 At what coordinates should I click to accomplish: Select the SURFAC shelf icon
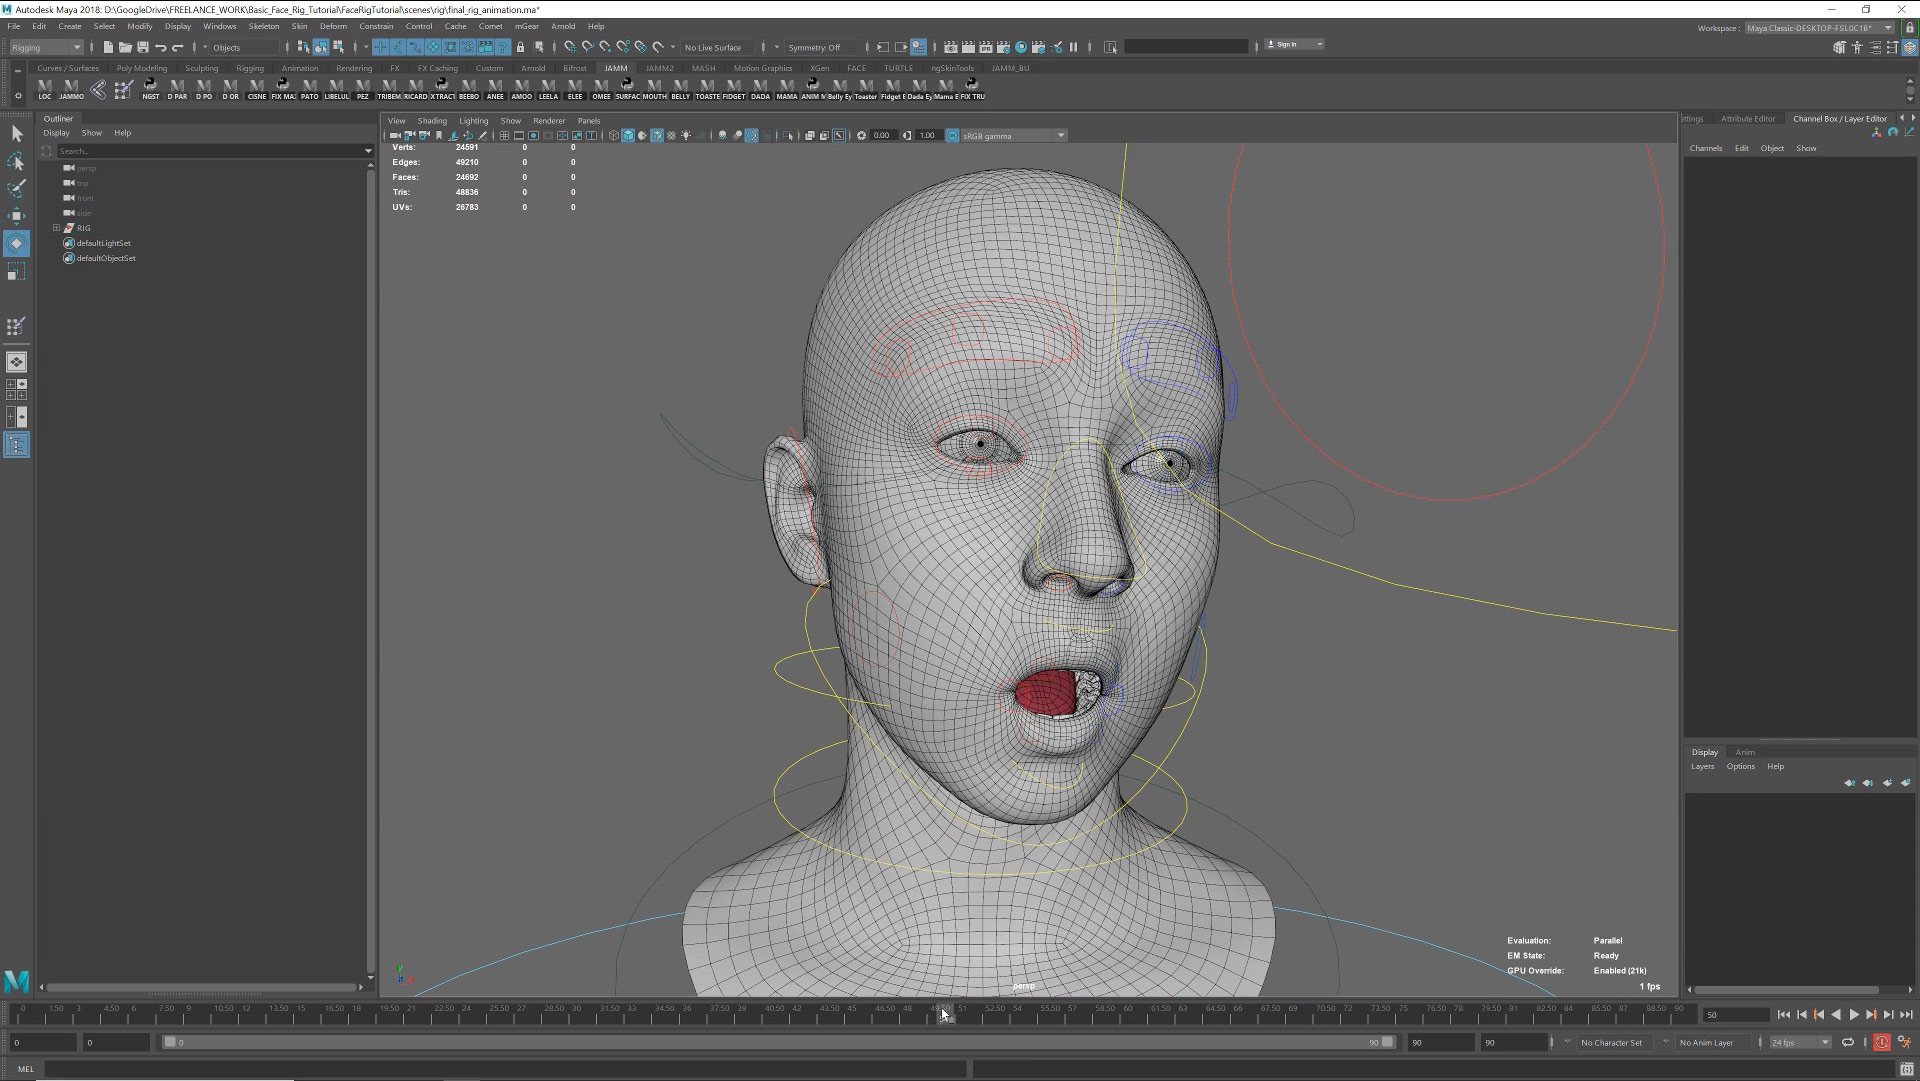point(630,90)
